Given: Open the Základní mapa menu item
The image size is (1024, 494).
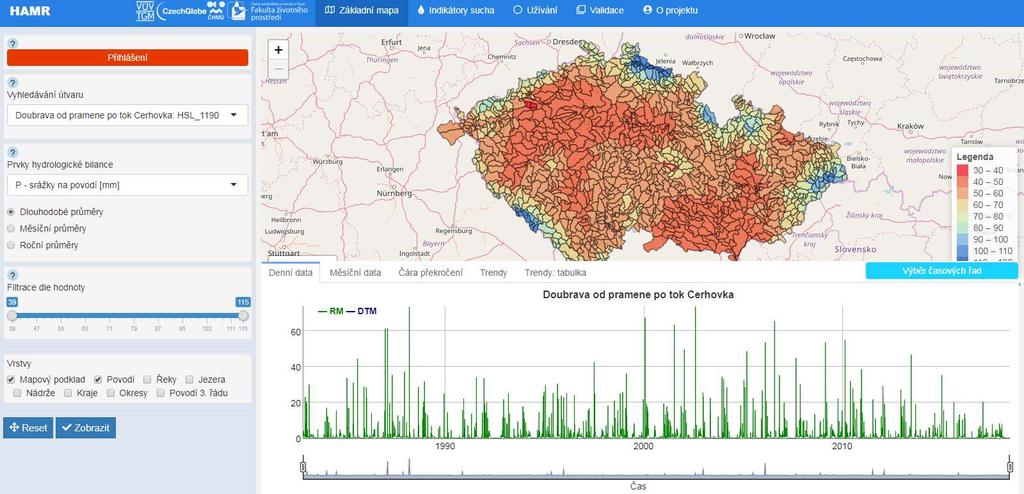Looking at the screenshot, I should pos(362,10).
